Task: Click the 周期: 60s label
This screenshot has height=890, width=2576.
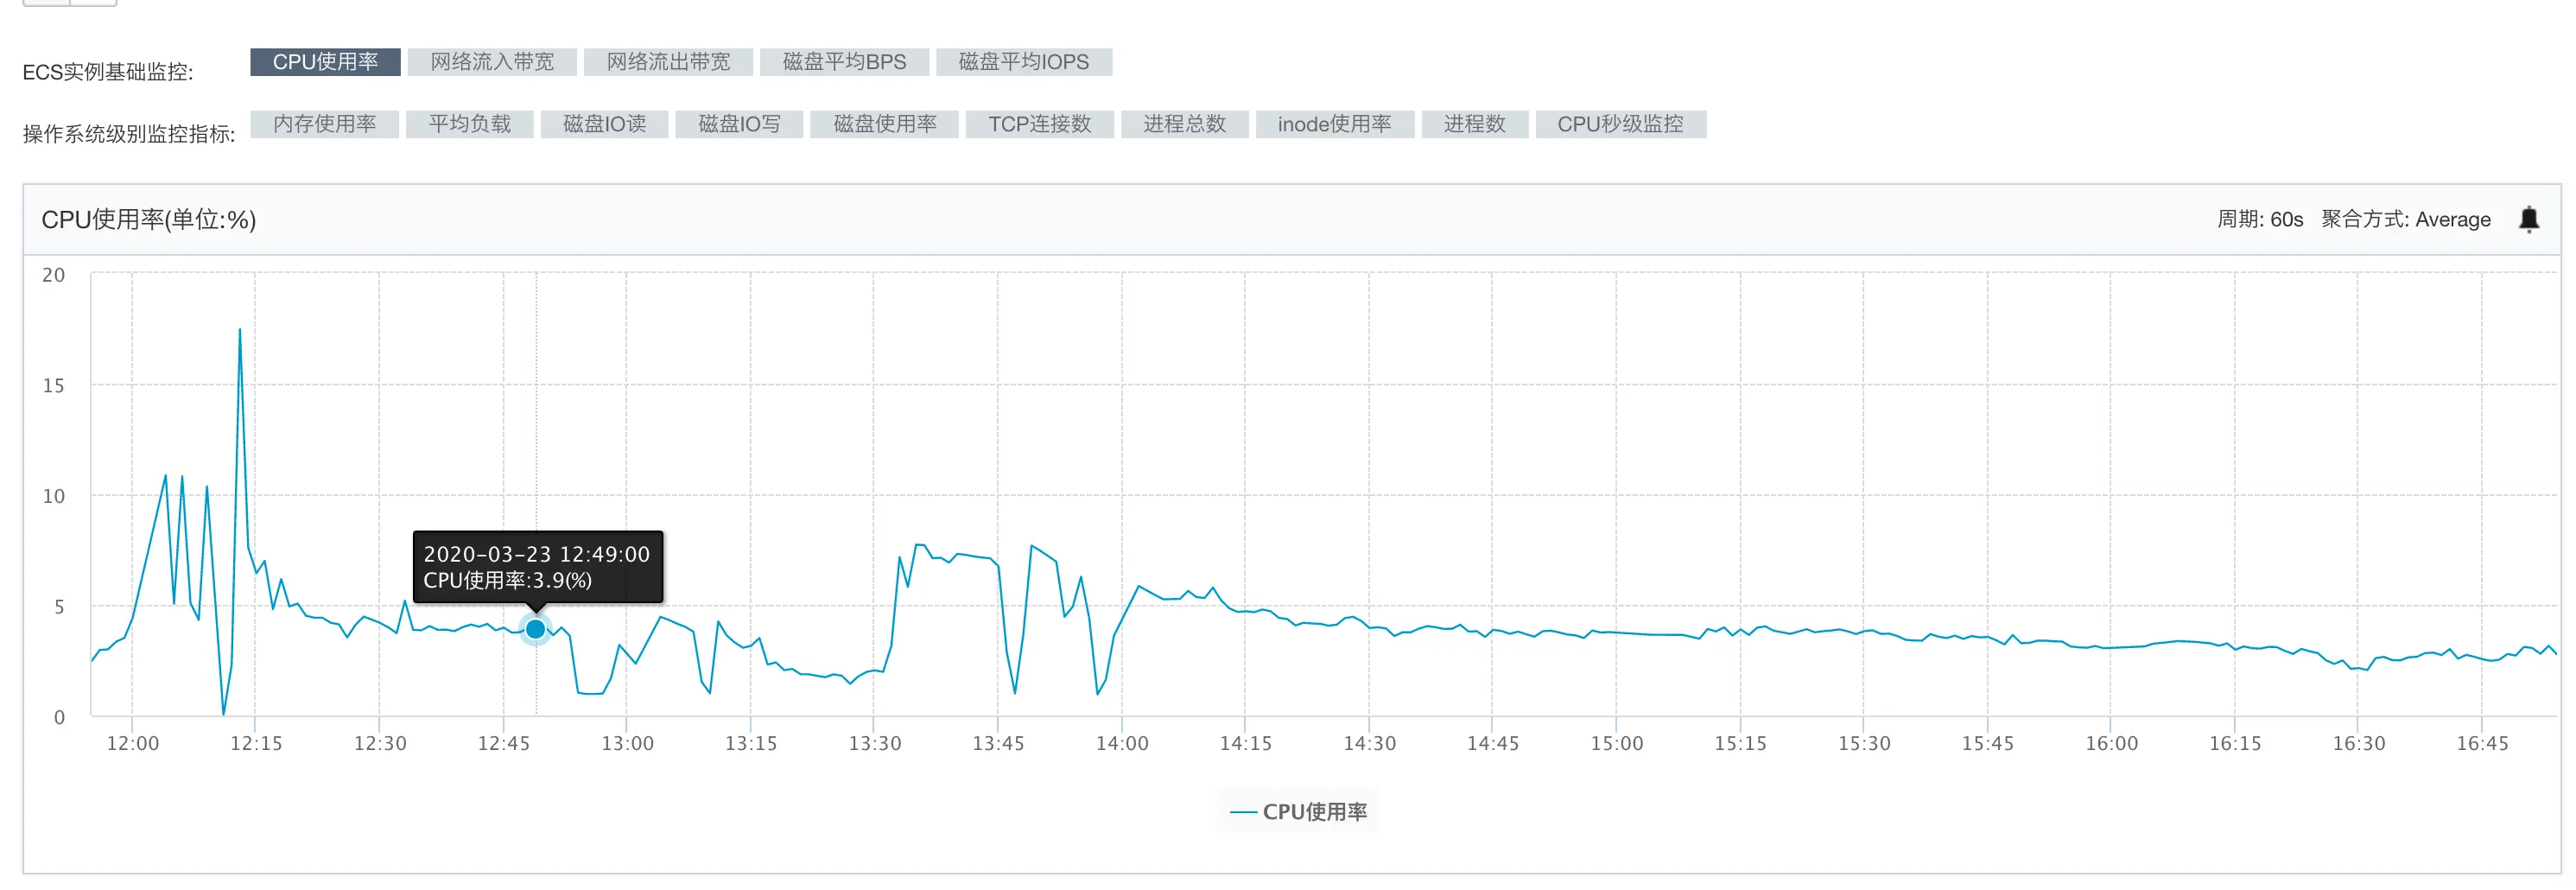Action: [2259, 220]
